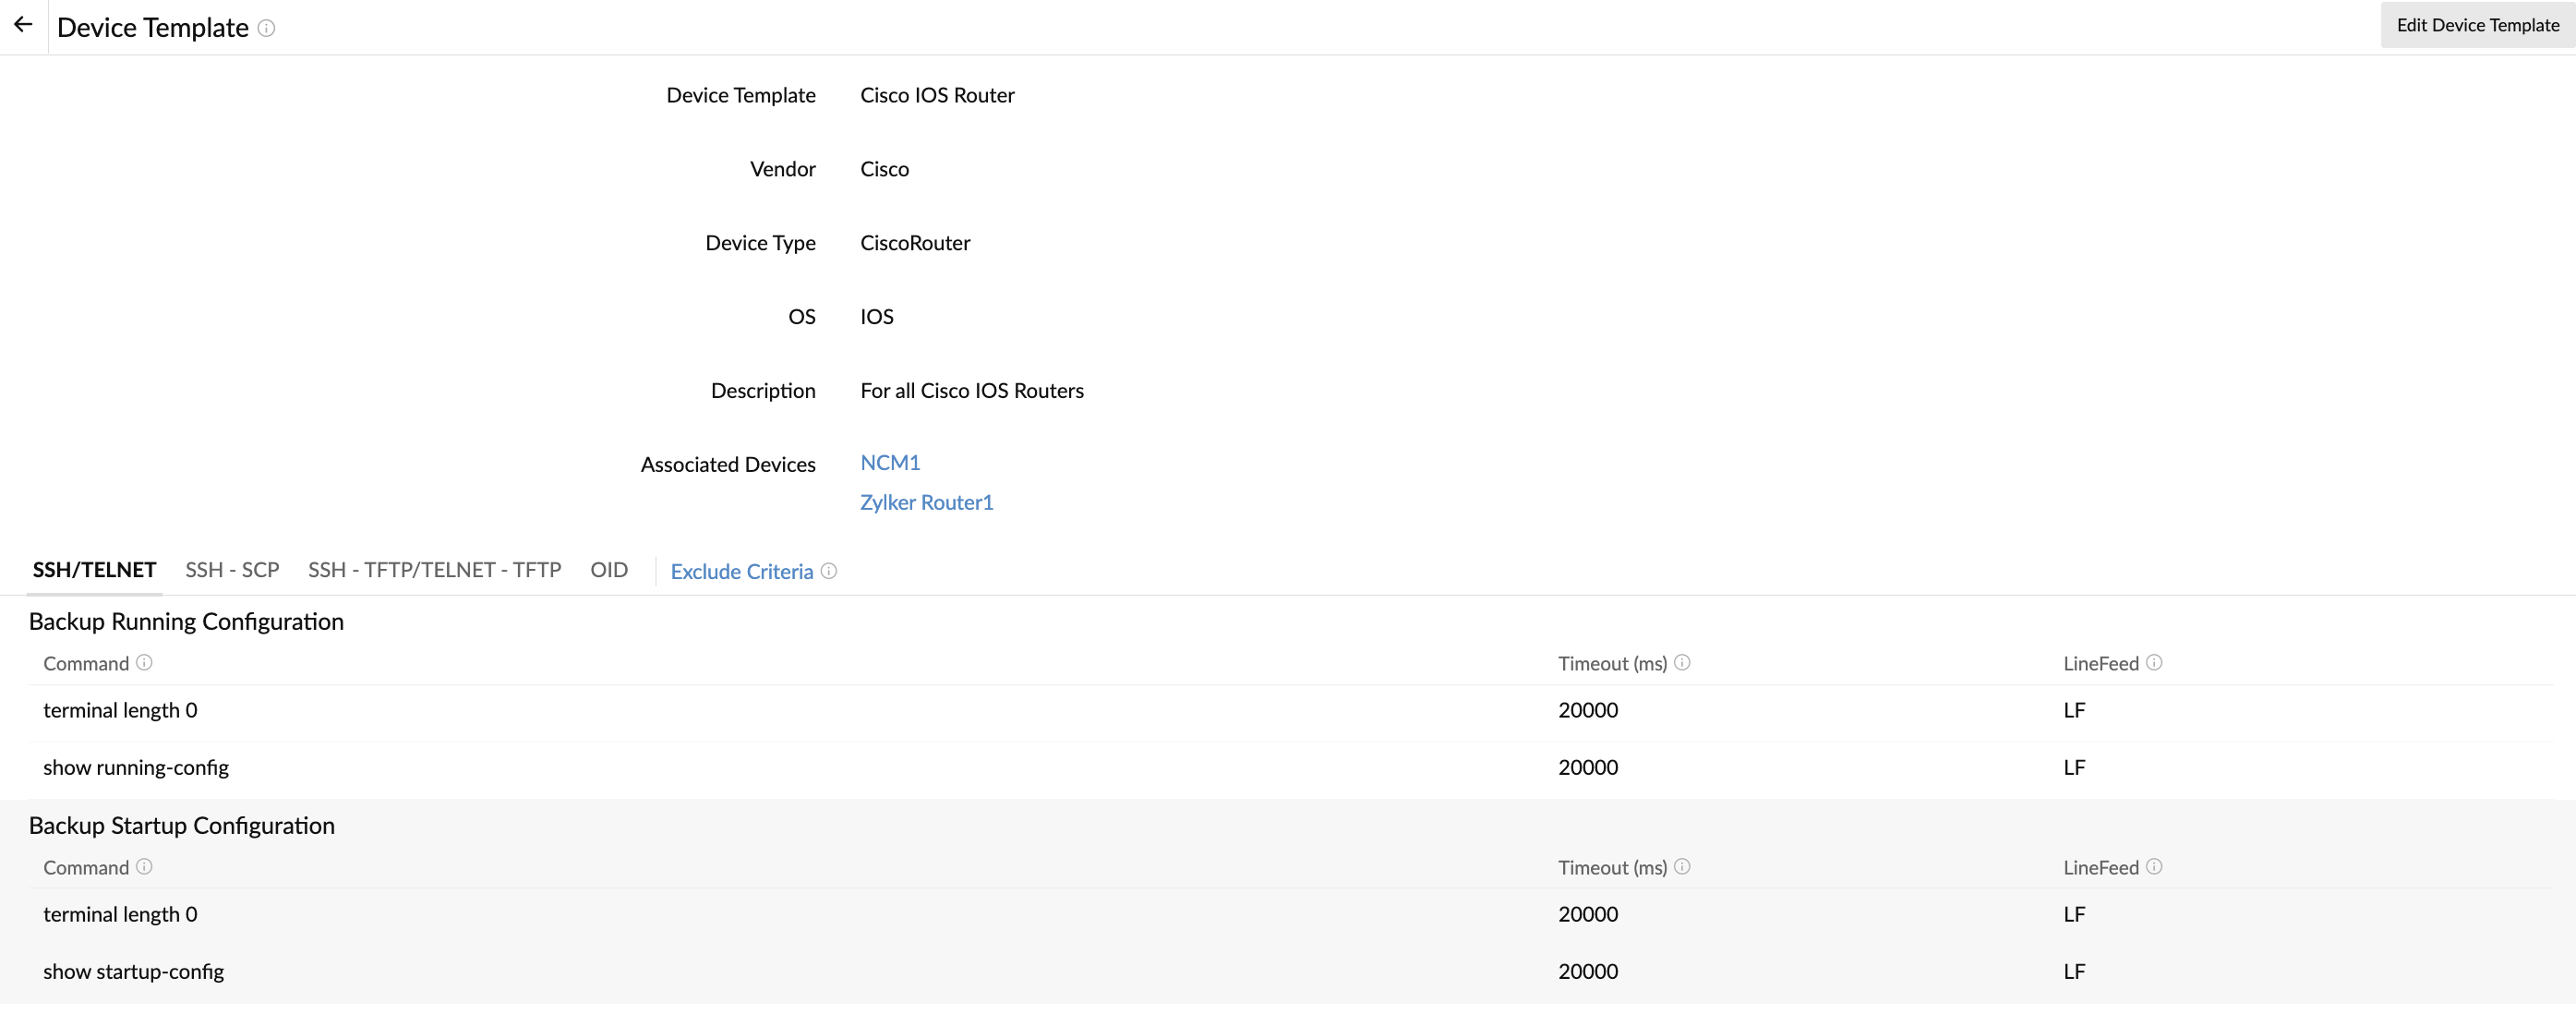Open the SSH - SCP tab
Screen dimensions: 2576x1014
(x=232, y=570)
